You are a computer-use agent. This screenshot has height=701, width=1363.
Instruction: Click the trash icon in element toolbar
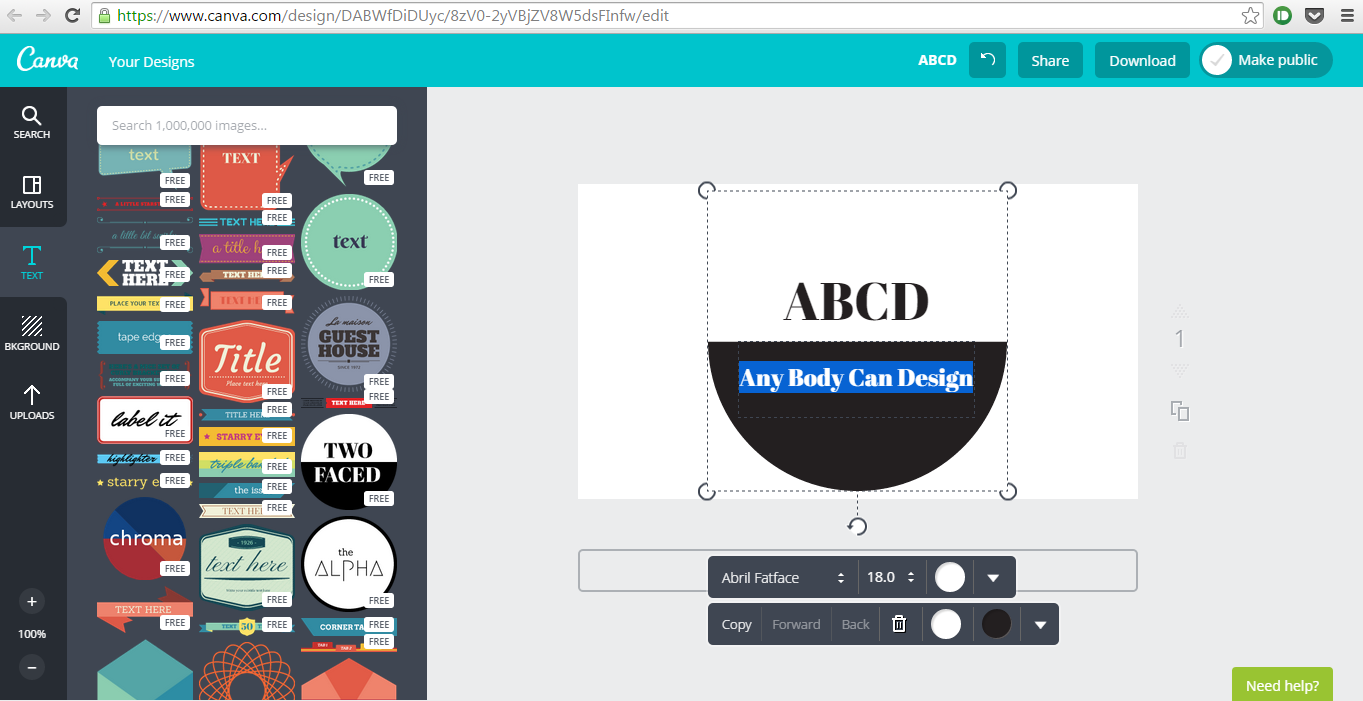click(899, 624)
